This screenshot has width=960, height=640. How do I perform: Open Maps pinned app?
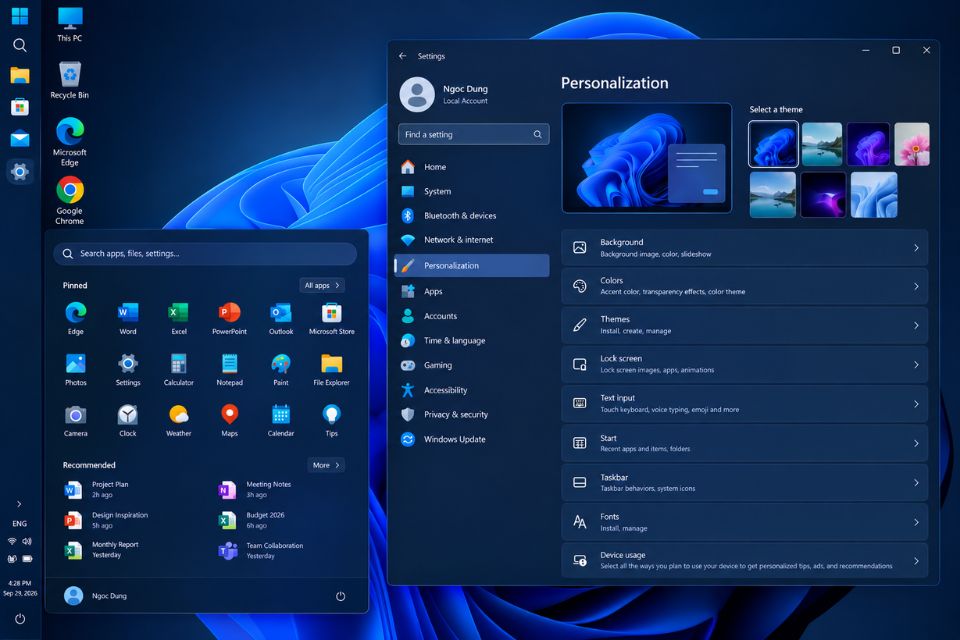point(230,420)
